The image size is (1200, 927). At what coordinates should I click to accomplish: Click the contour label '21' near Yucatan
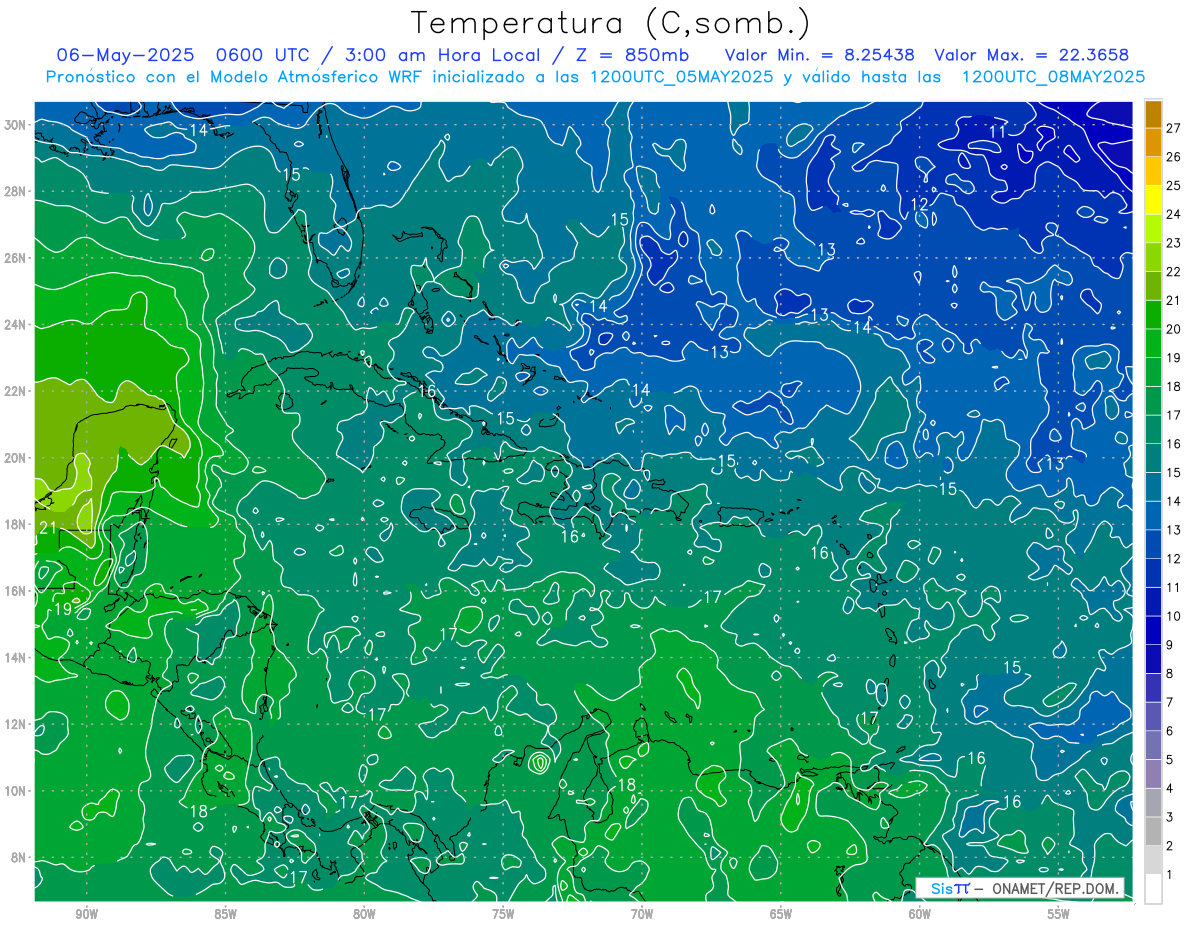coord(47,528)
